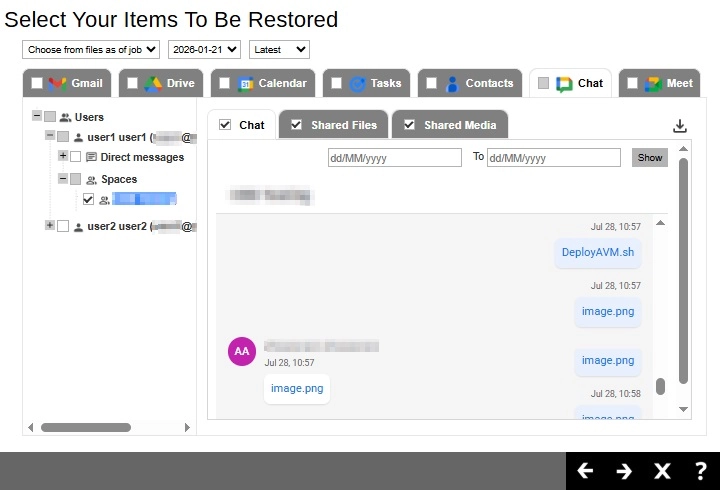Open help with the question mark icon
720x490 pixels.
click(700, 471)
